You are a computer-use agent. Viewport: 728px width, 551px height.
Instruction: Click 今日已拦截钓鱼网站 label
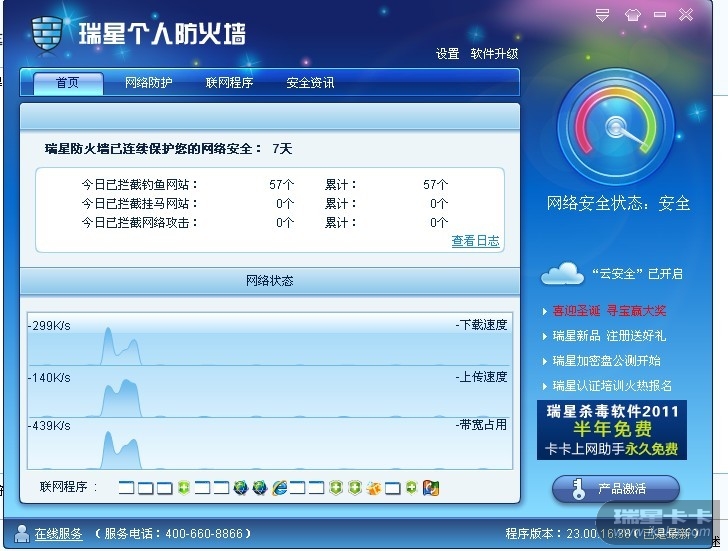tap(140, 185)
